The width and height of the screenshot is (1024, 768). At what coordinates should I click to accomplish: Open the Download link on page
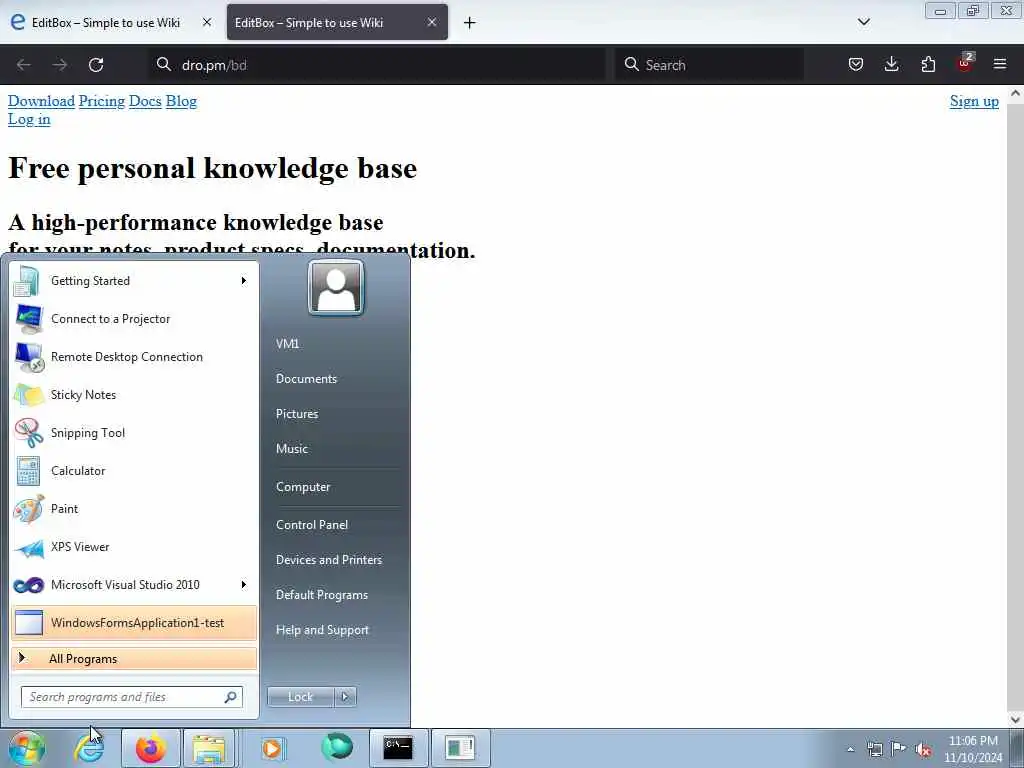41,101
